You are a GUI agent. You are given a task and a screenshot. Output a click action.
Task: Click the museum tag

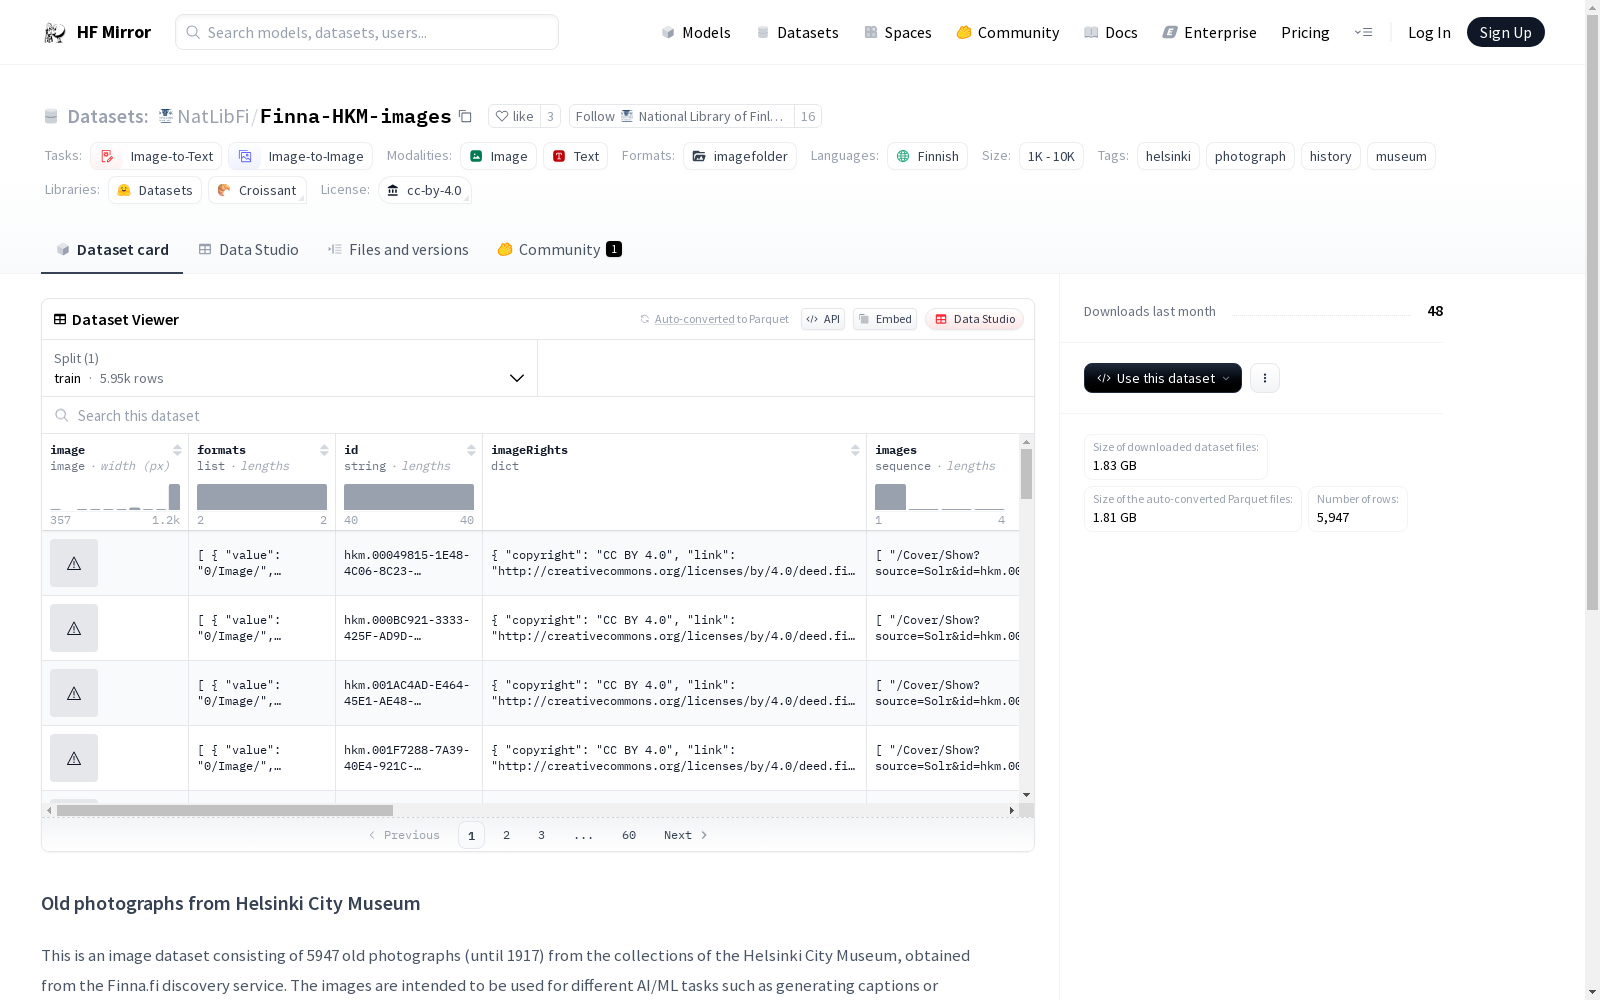click(x=1401, y=156)
